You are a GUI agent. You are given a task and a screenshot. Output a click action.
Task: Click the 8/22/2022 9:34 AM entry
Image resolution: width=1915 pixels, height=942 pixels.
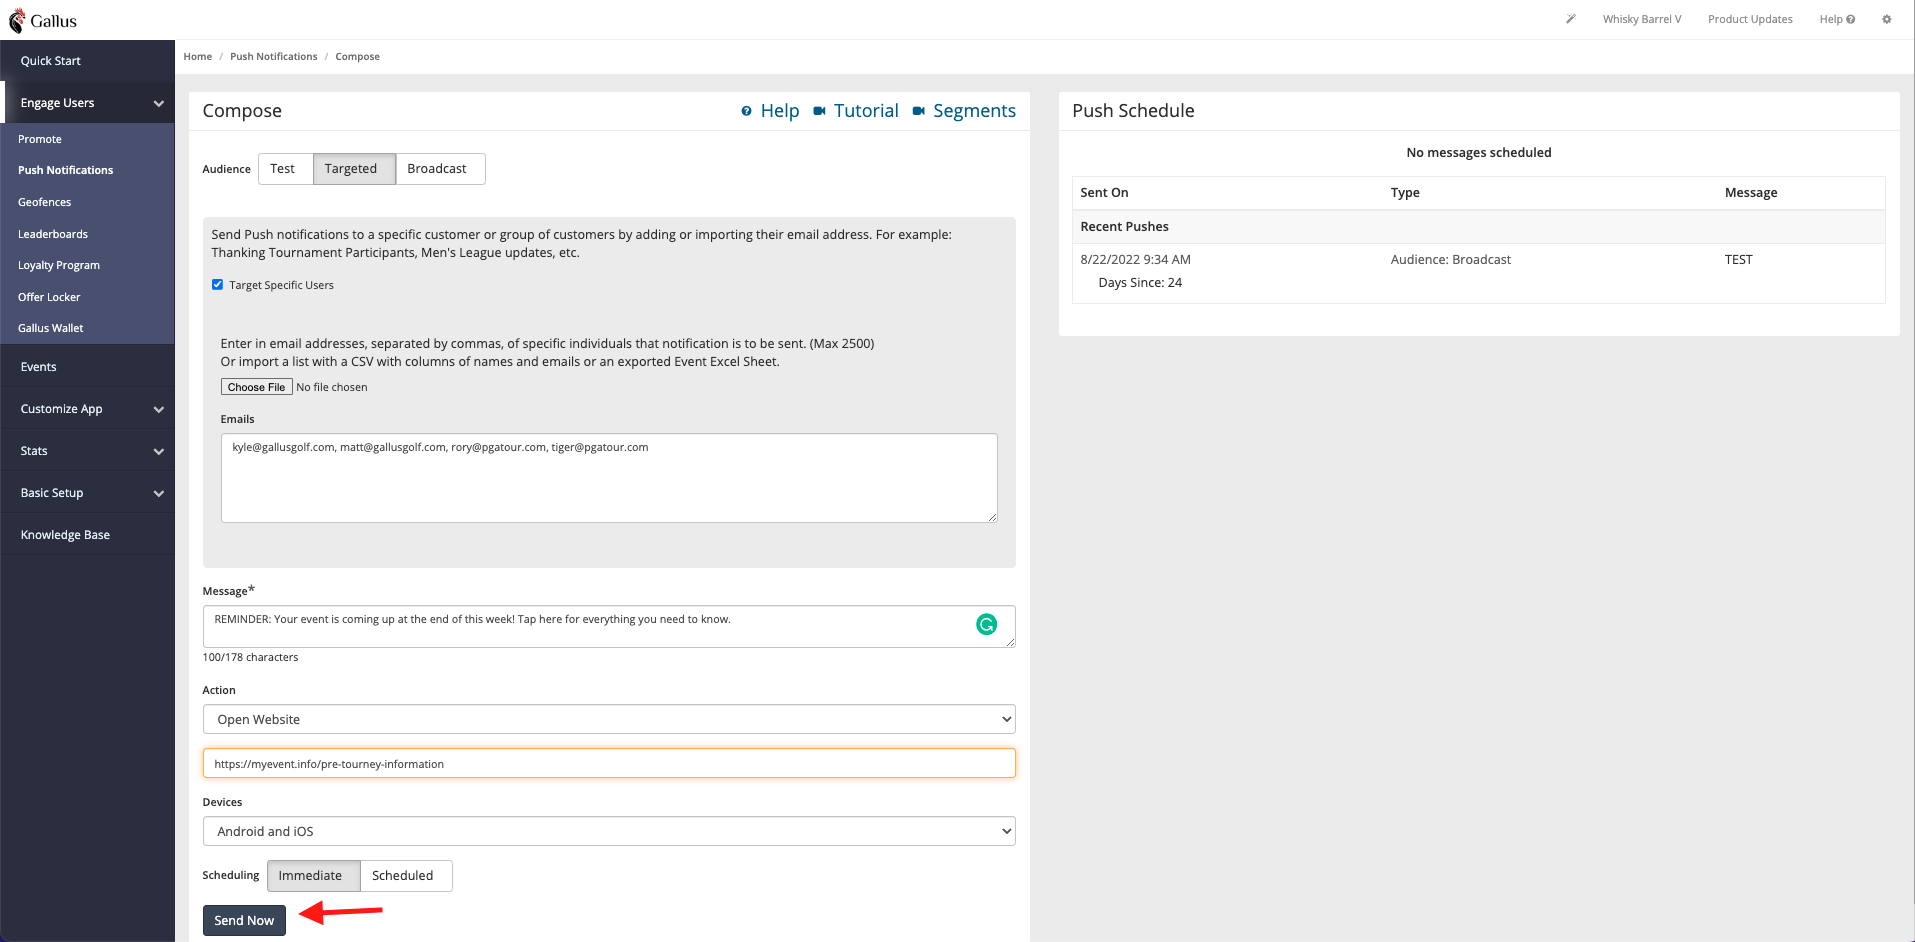pyautogui.click(x=1135, y=260)
